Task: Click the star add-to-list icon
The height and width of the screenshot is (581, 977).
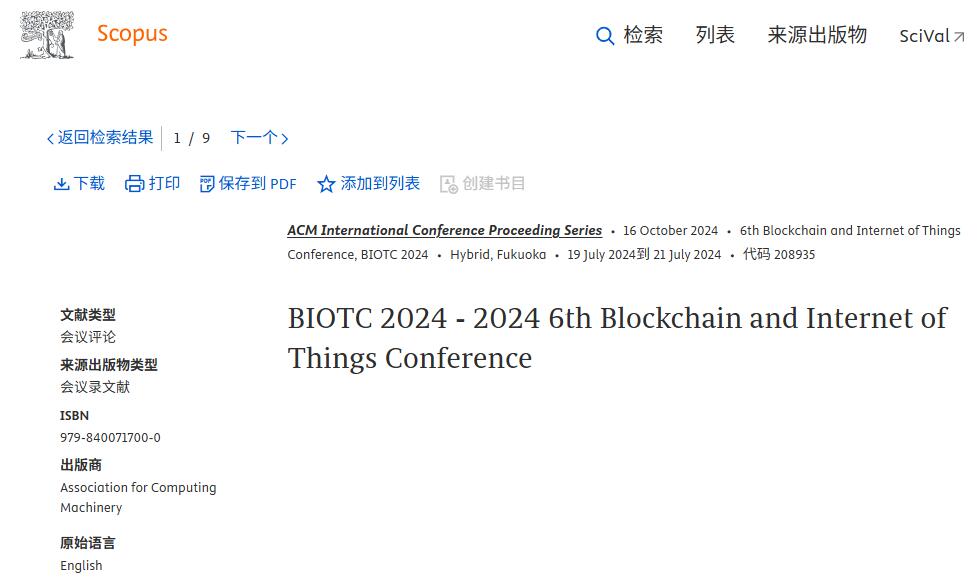Action: click(326, 184)
